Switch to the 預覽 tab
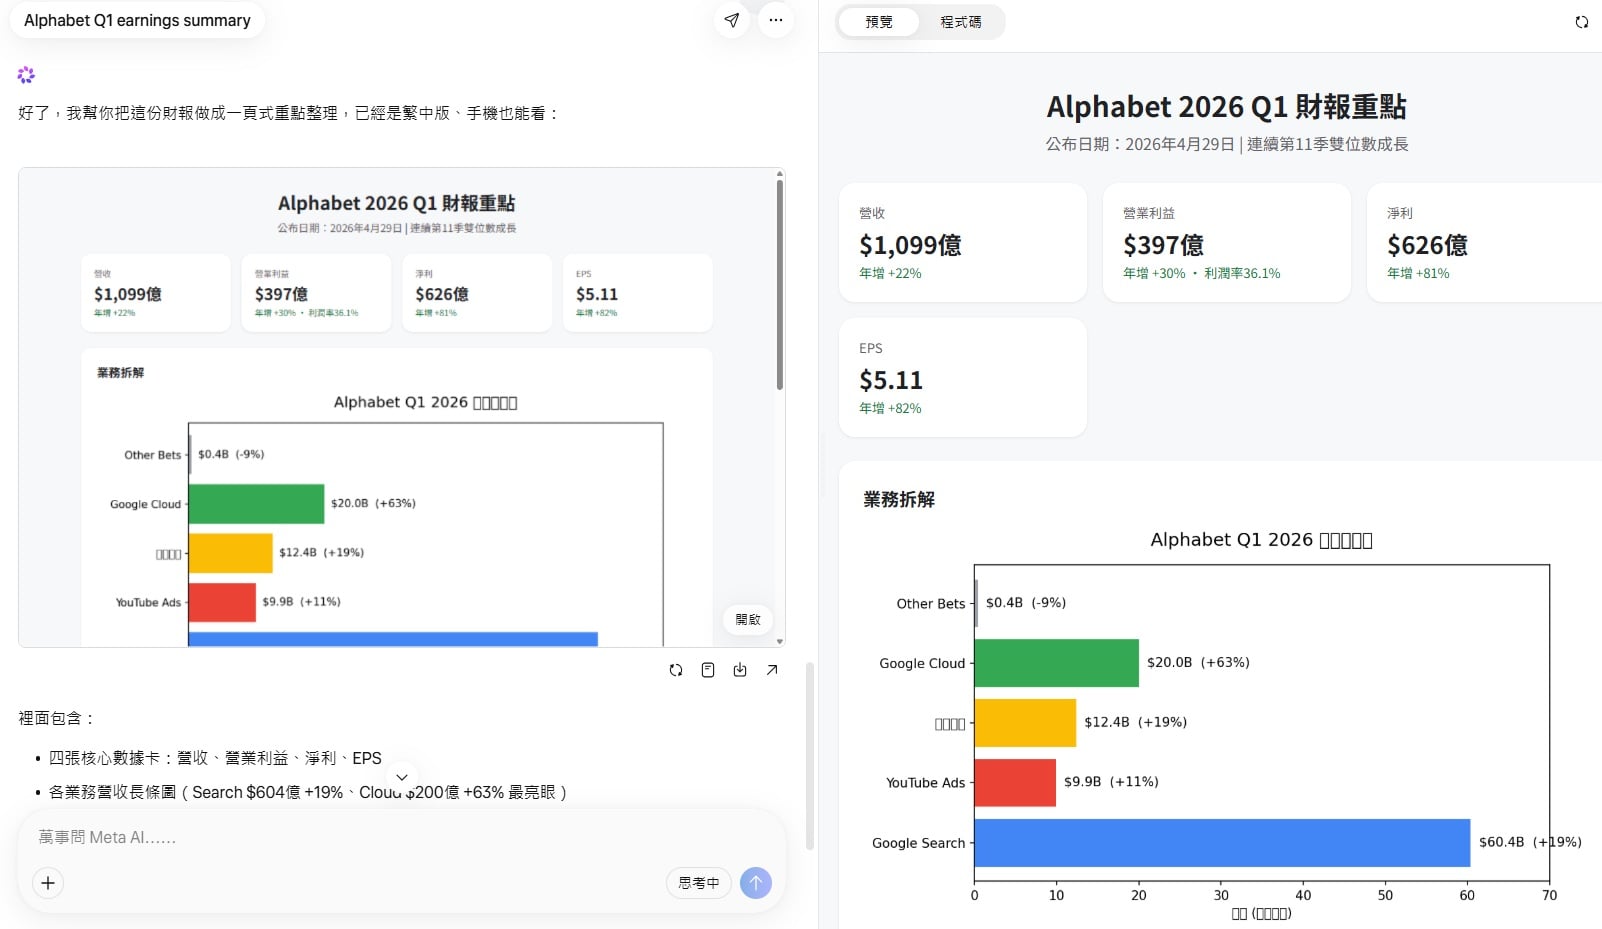1602x929 pixels. (x=879, y=22)
